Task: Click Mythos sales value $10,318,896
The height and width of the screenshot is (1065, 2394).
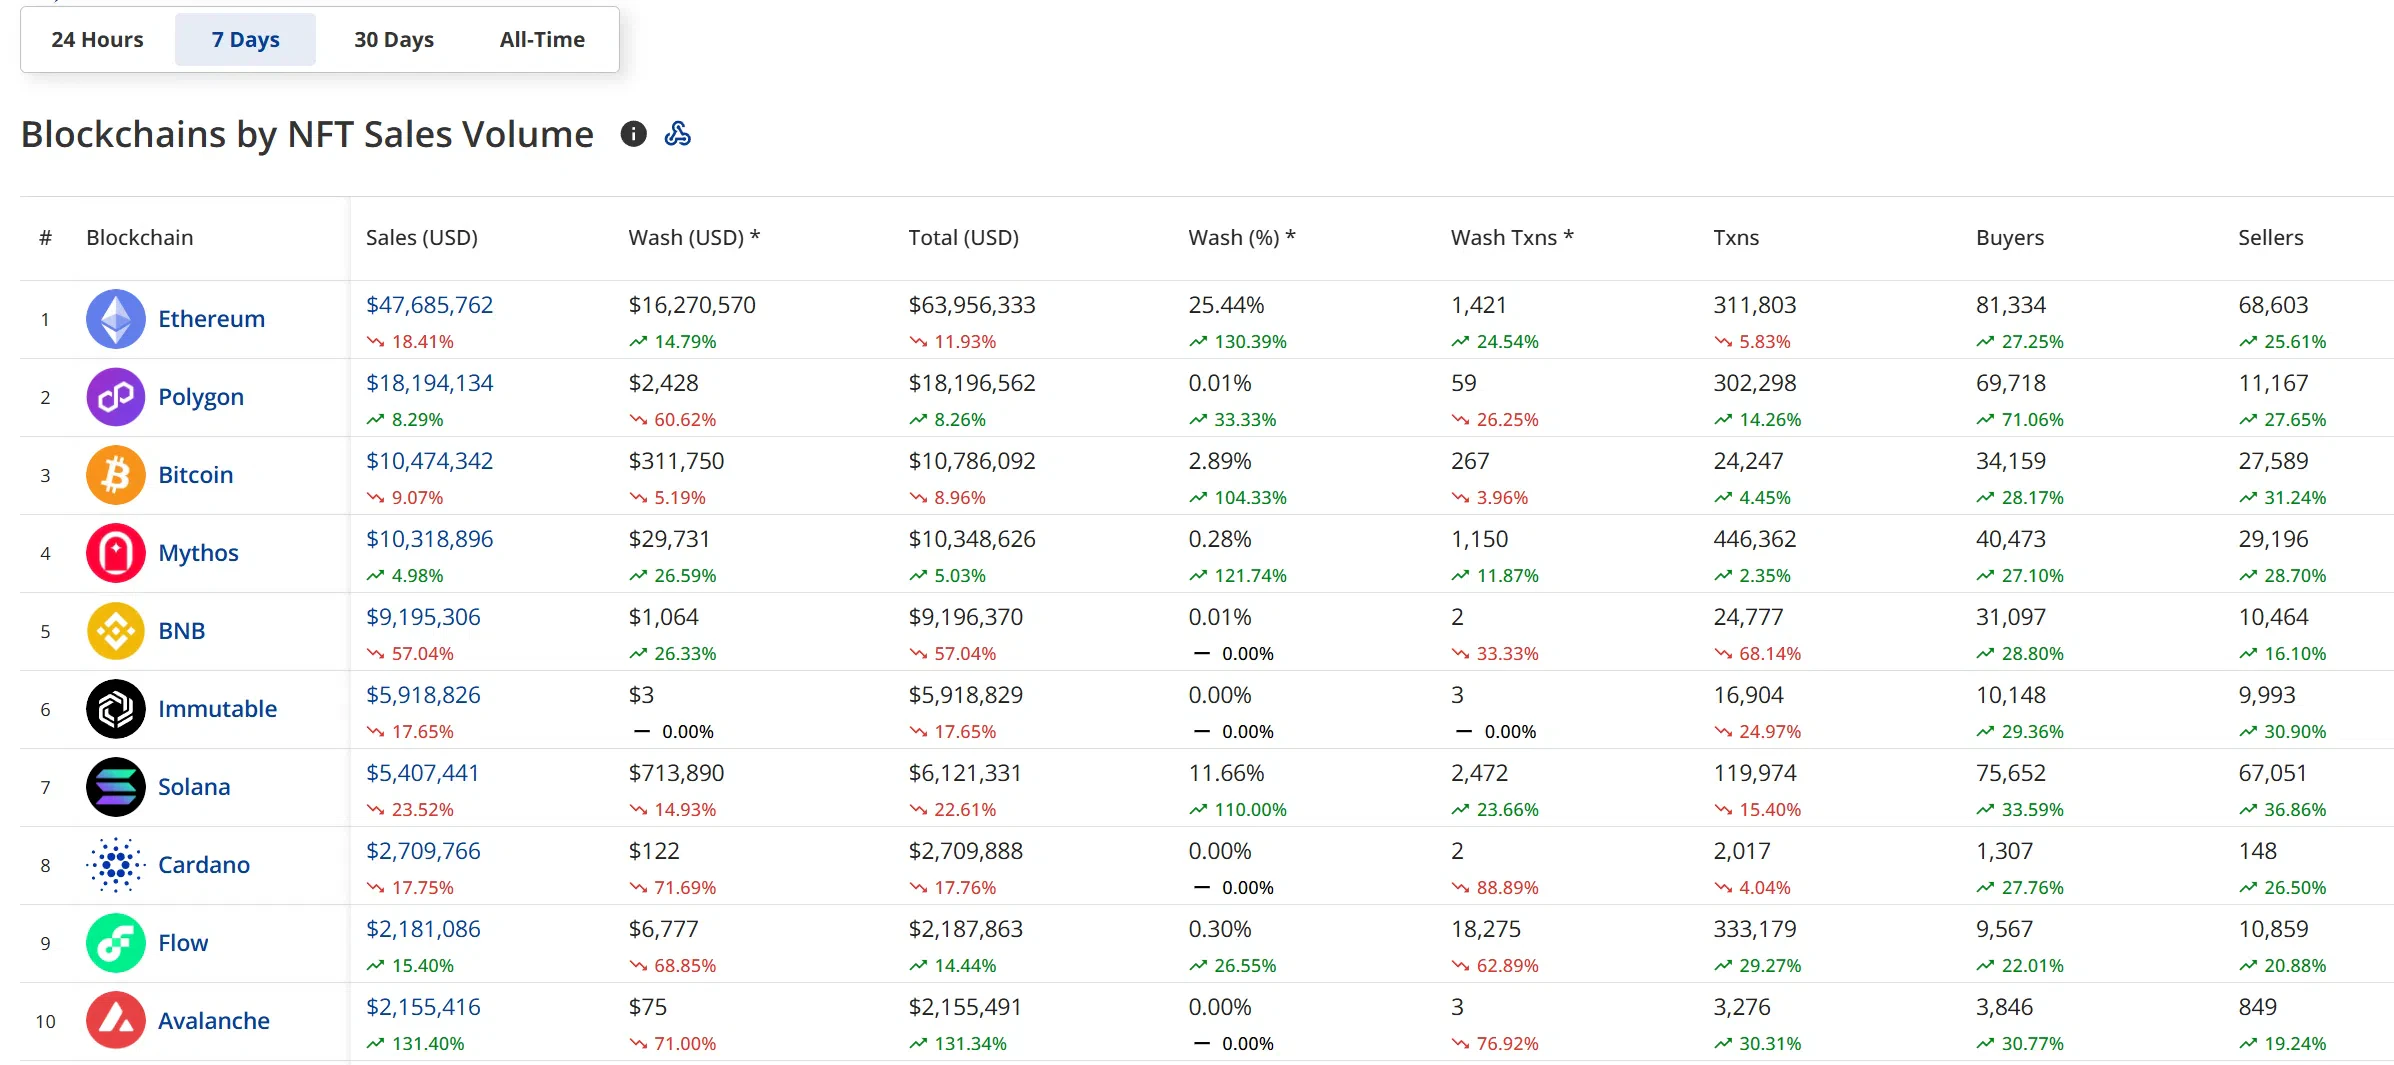Action: (430, 539)
